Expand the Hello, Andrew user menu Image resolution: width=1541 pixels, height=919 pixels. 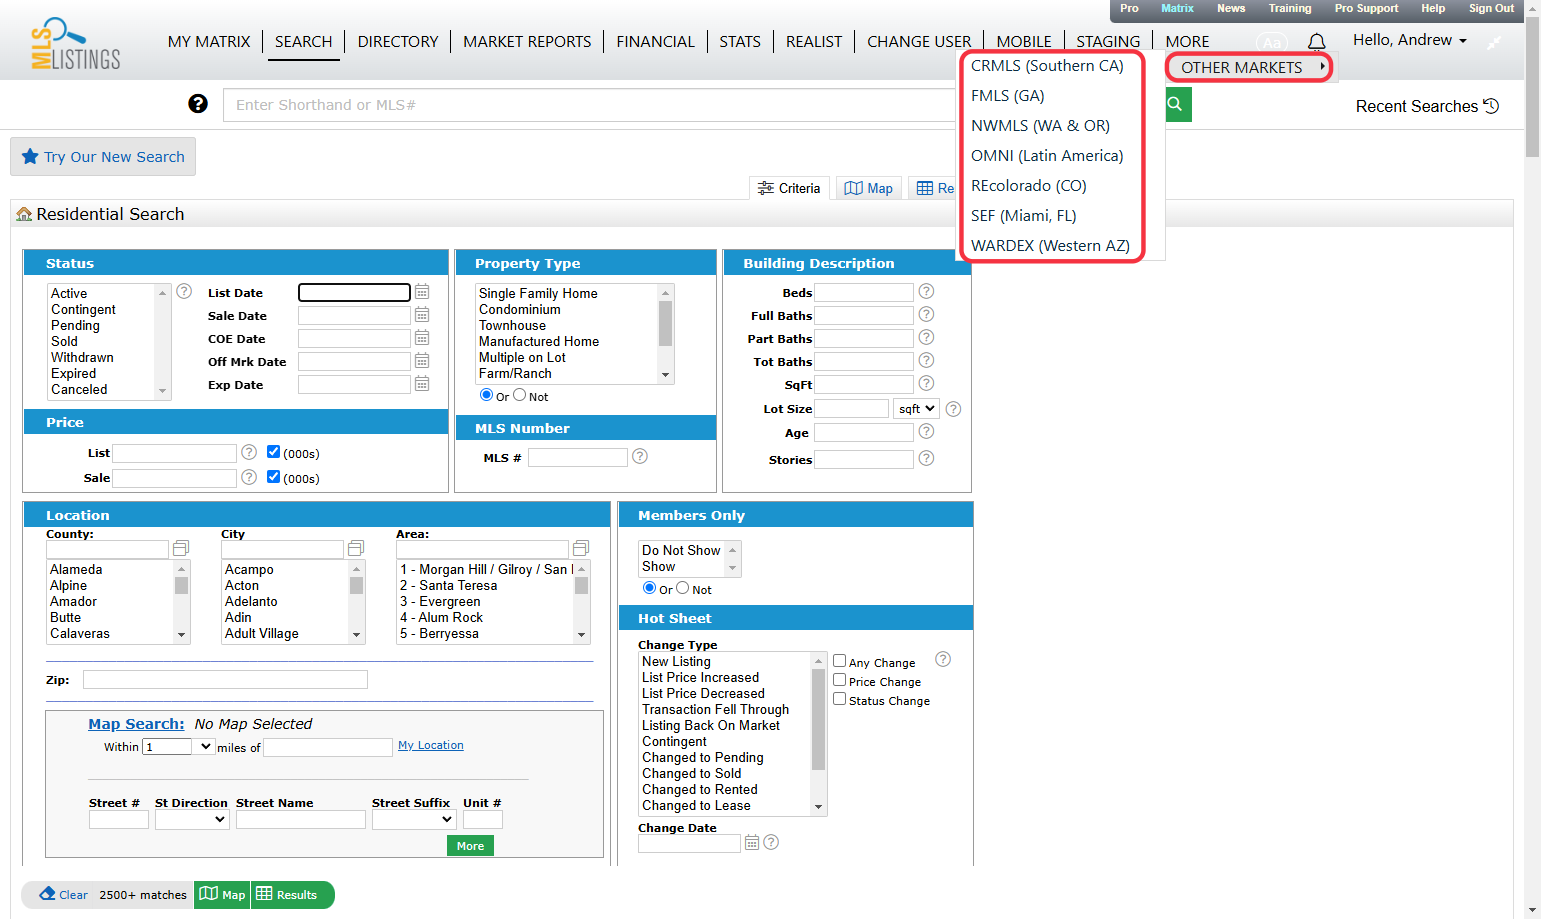coord(1410,40)
